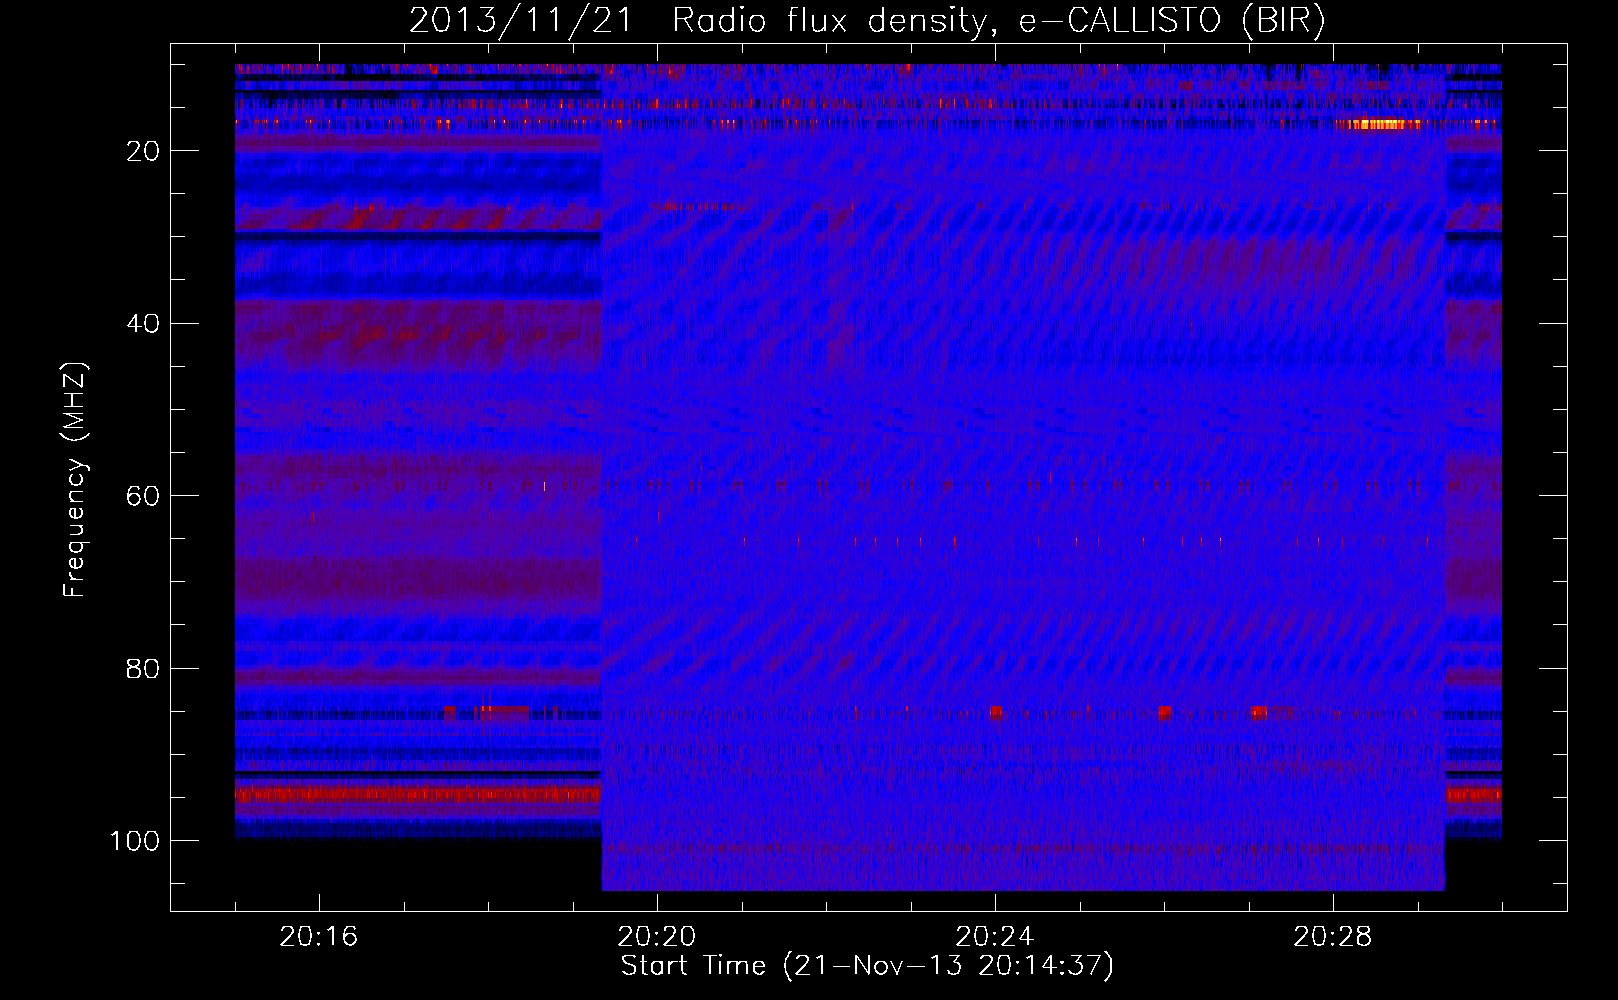
Task: Click the frequency tick label '60'
Action: tap(143, 497)
